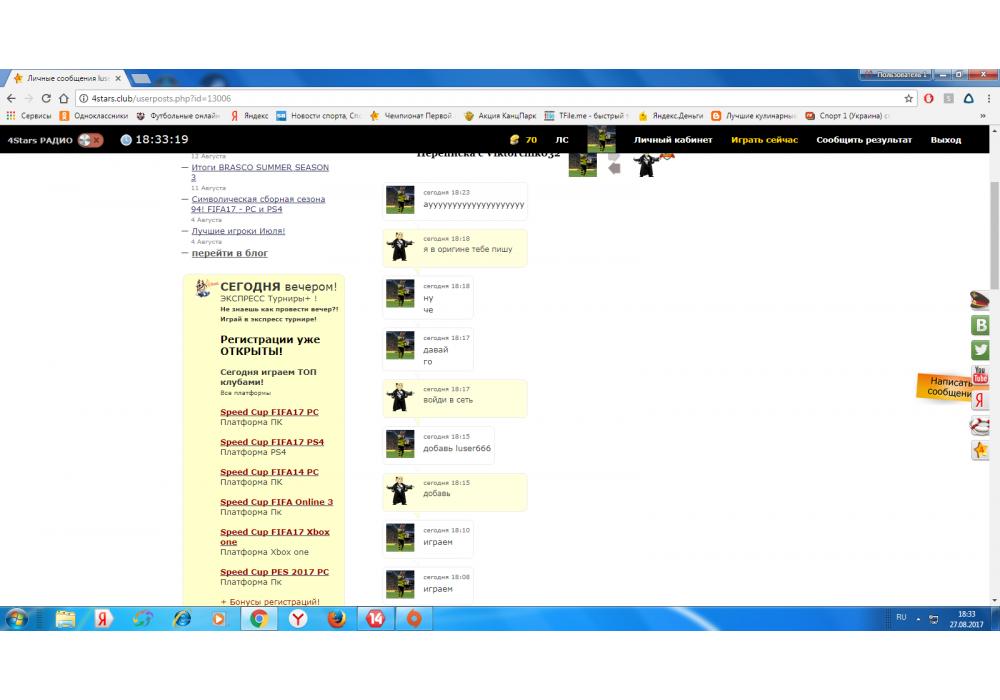Click the 4Stars star sidebar icon
This screenshot has height=700, width=1000.
981,450
